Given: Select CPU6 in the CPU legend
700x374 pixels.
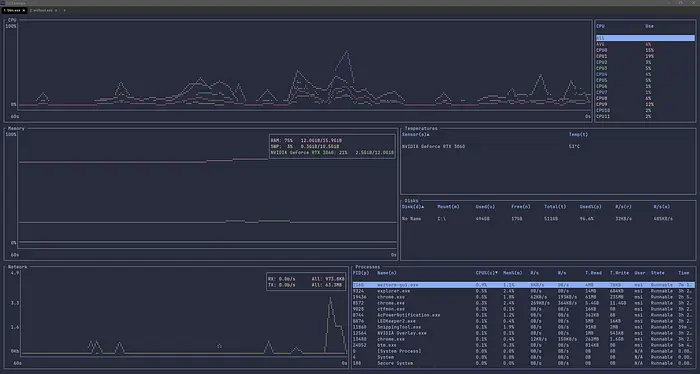Looking at the screenshot, I should click(645, 87).
